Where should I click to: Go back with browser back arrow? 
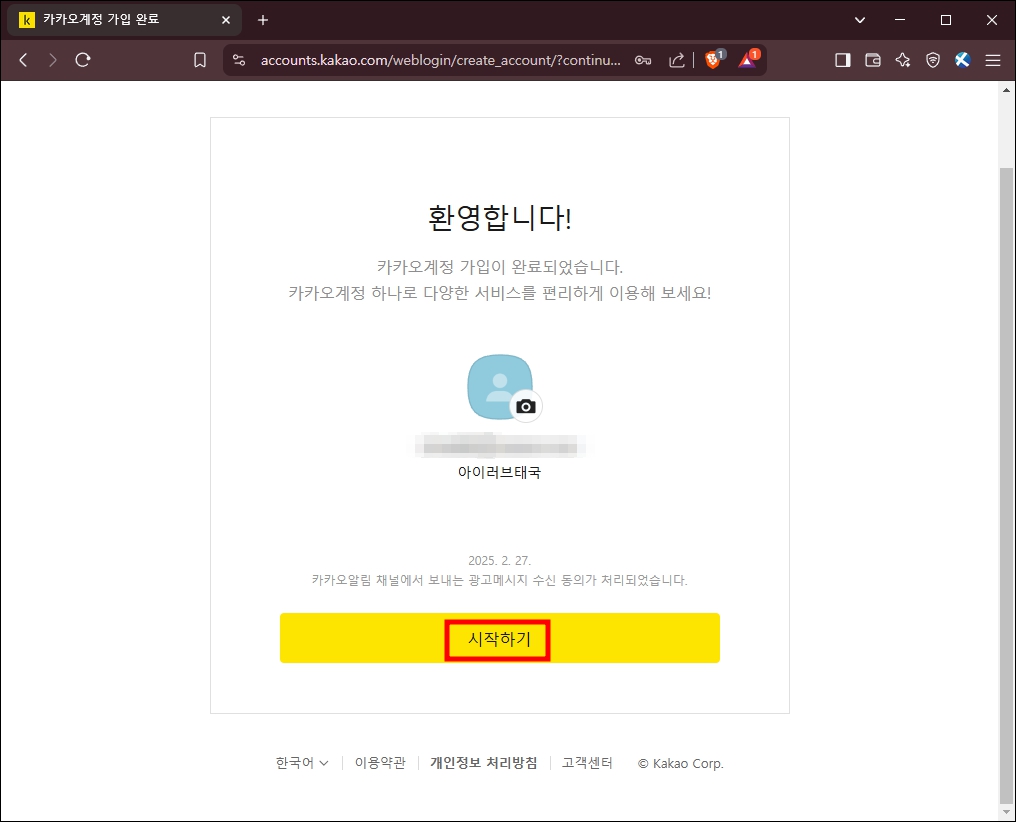point(23,60)
